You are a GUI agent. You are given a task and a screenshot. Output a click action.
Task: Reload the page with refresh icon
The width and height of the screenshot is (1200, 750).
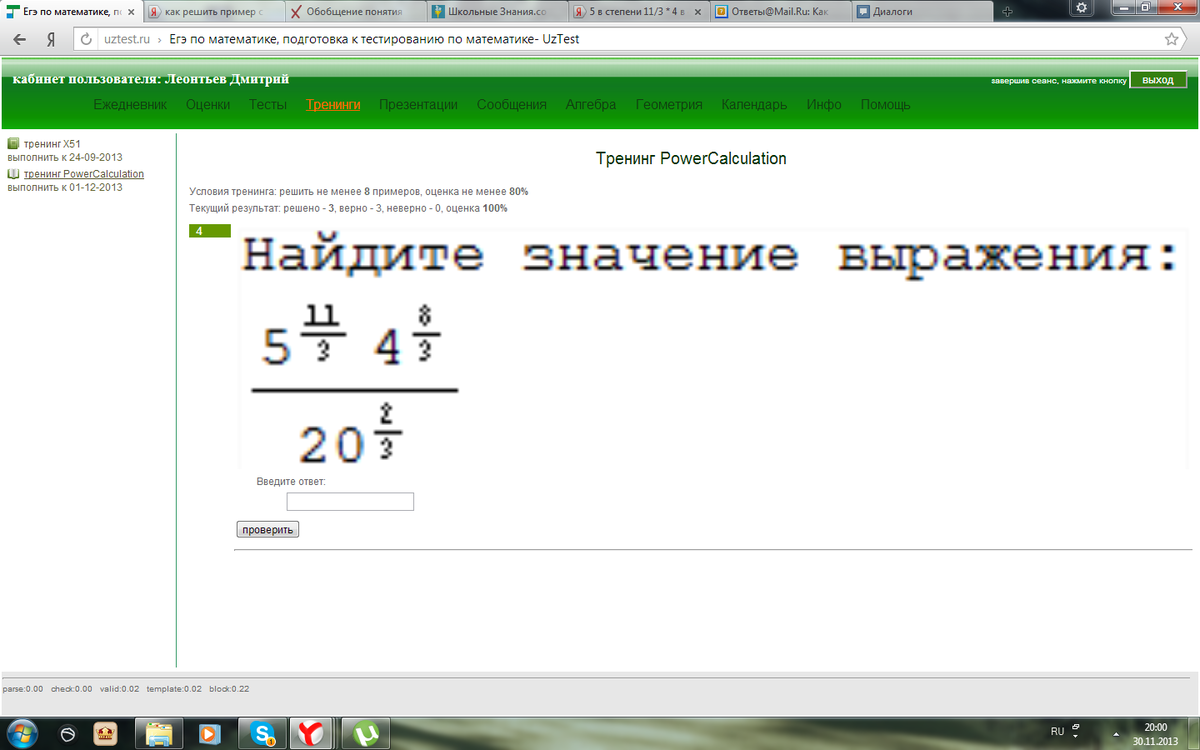(86, 40)
